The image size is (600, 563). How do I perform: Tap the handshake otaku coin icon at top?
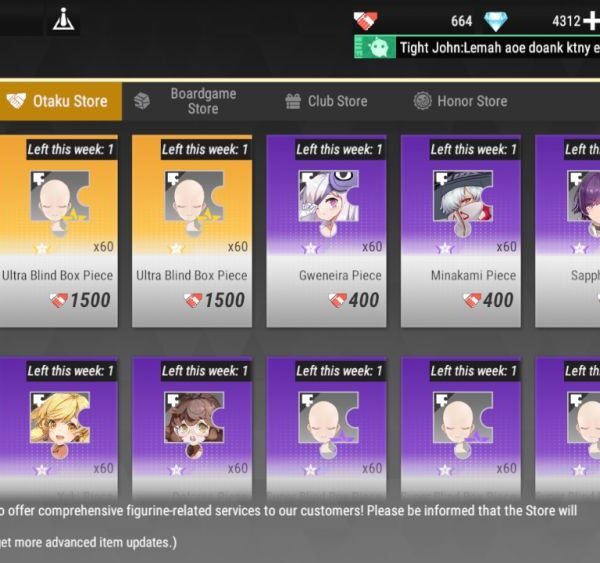[x=365, y=21]
